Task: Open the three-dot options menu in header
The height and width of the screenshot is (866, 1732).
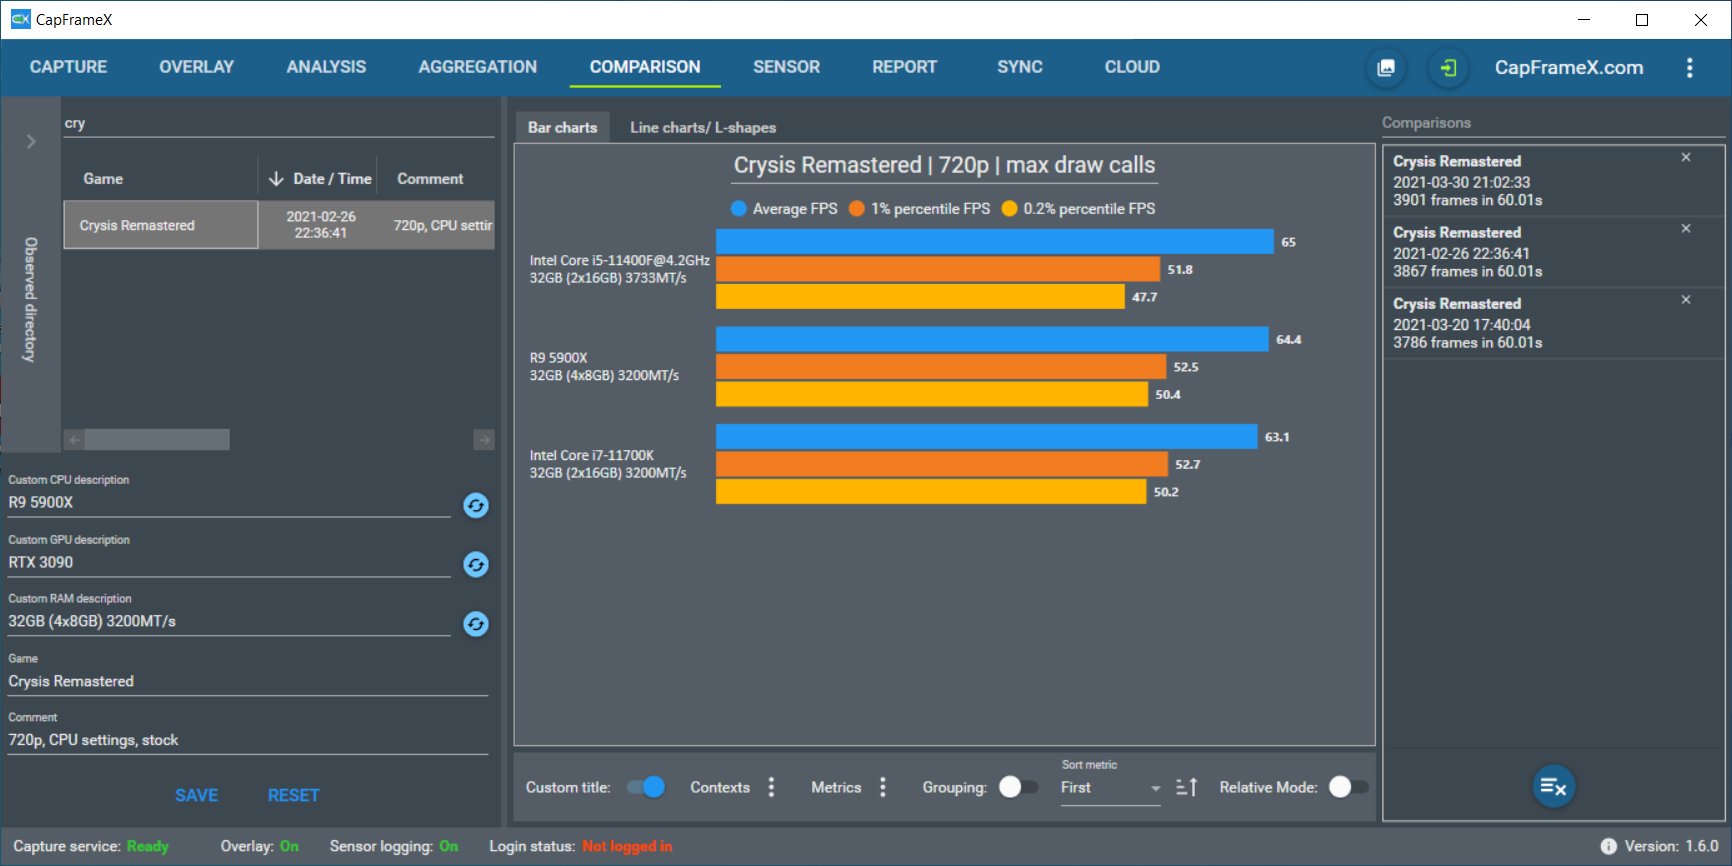Action: point(1689,68)
